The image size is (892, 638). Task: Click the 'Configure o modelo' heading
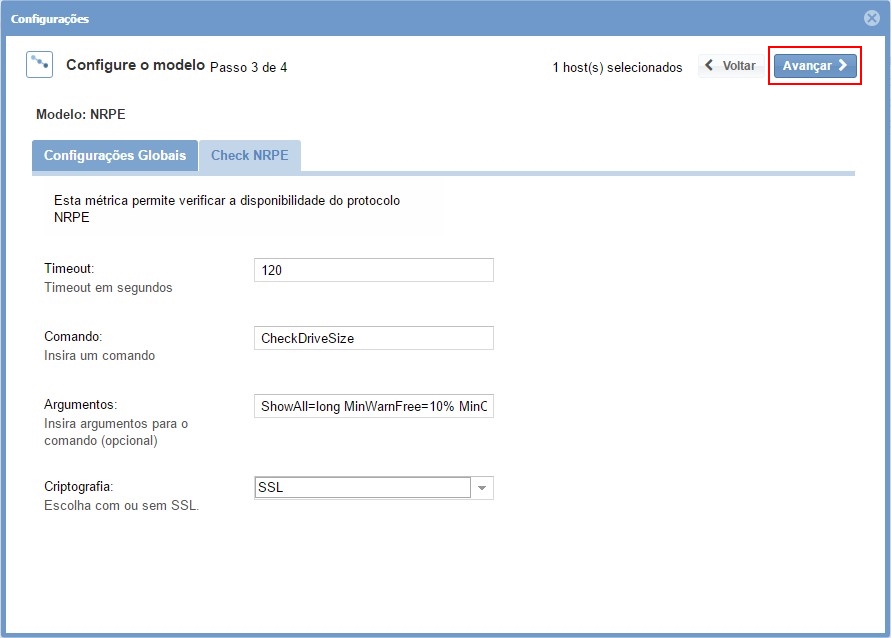pyautogui.click(x=135, y=65)
